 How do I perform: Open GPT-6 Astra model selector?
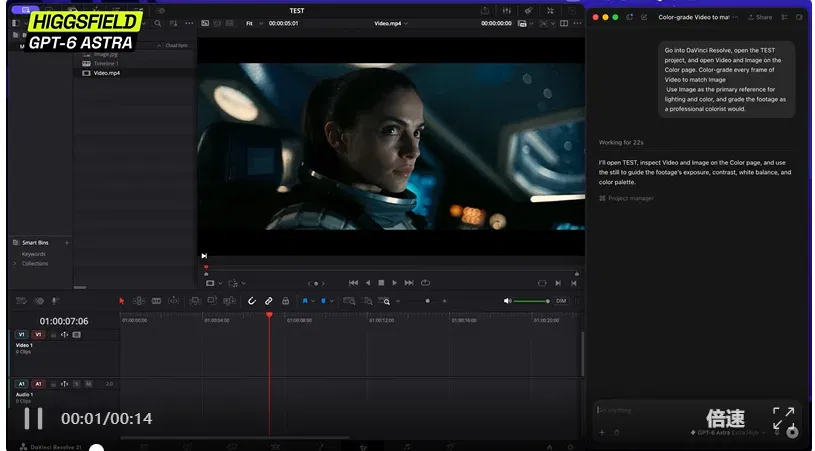pos(729,432)
